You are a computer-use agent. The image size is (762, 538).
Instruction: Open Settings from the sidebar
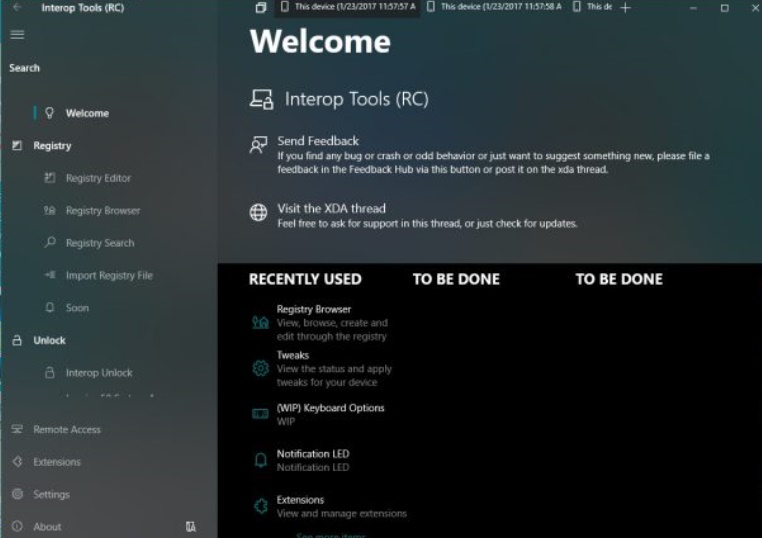[51, 495]
